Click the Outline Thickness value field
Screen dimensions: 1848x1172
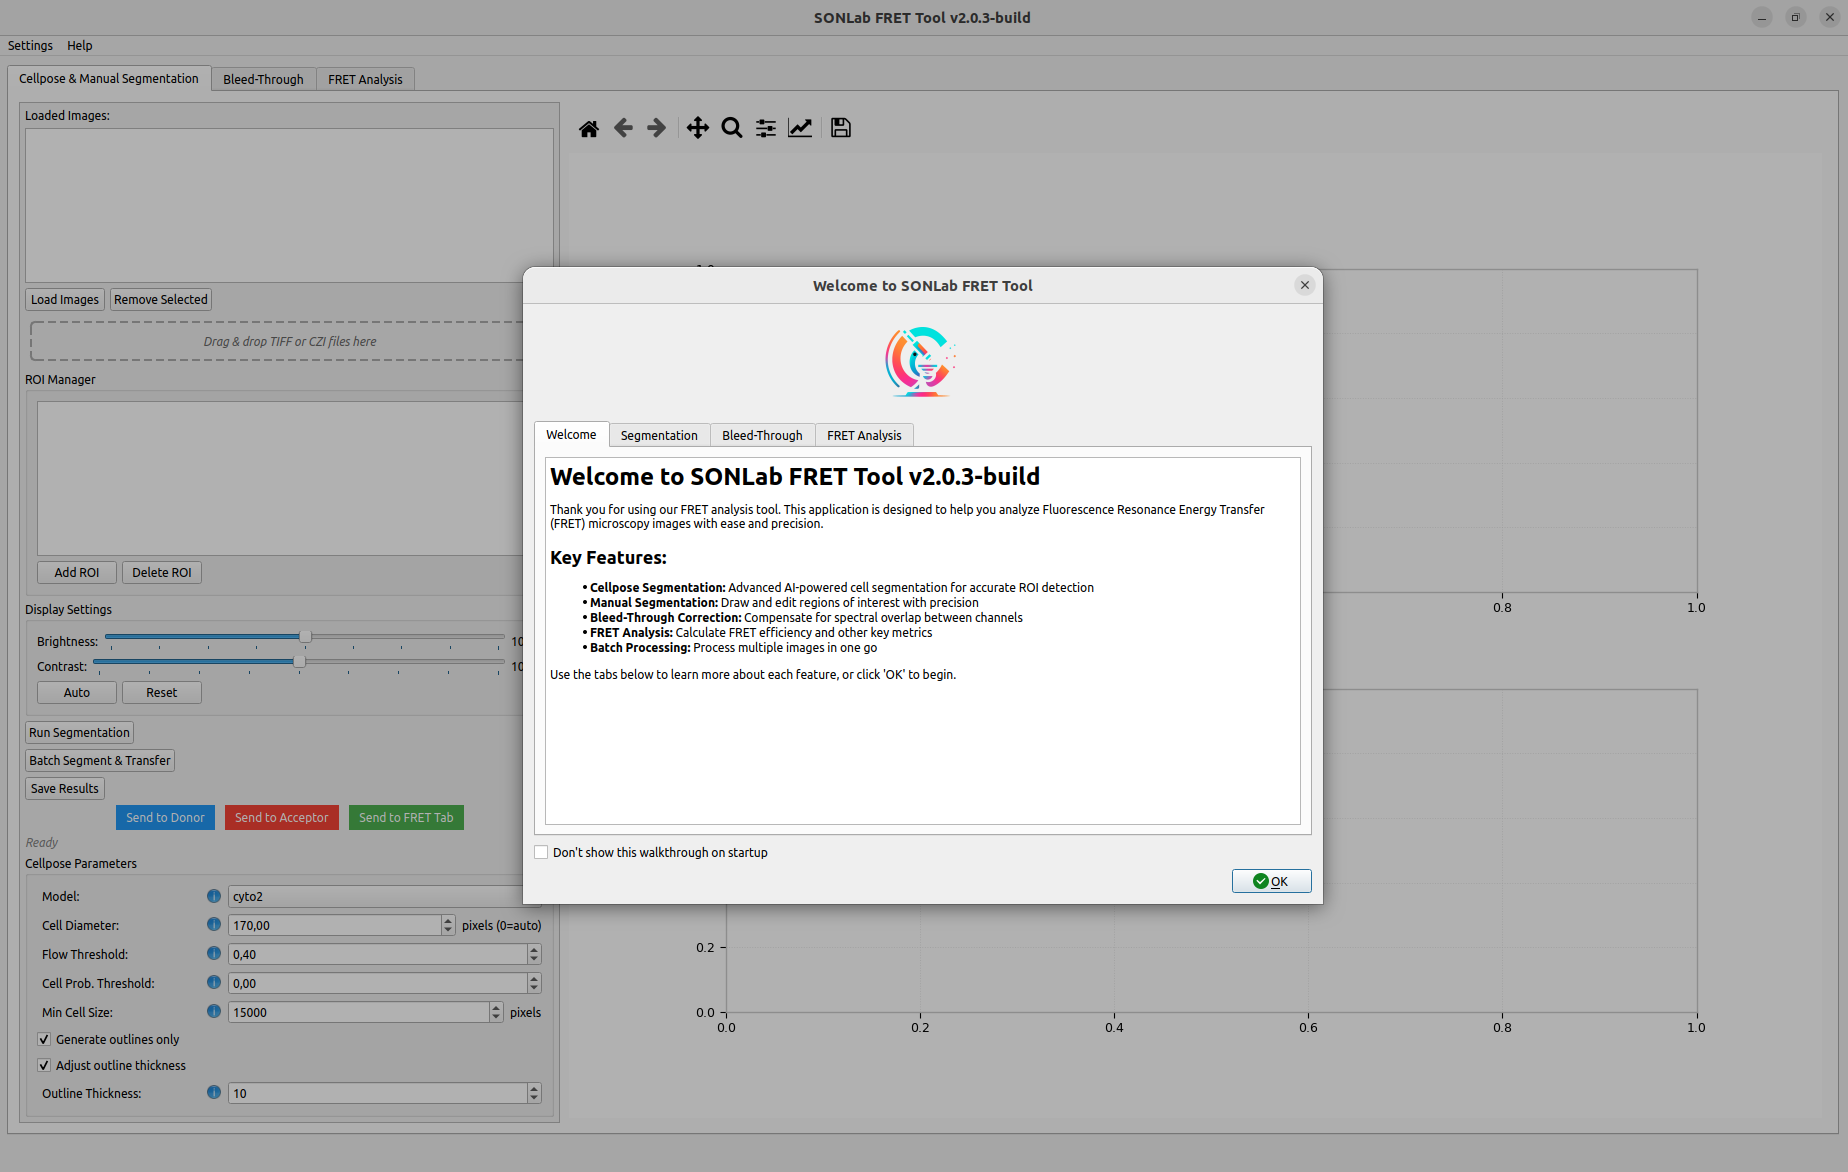point(378,1093)
